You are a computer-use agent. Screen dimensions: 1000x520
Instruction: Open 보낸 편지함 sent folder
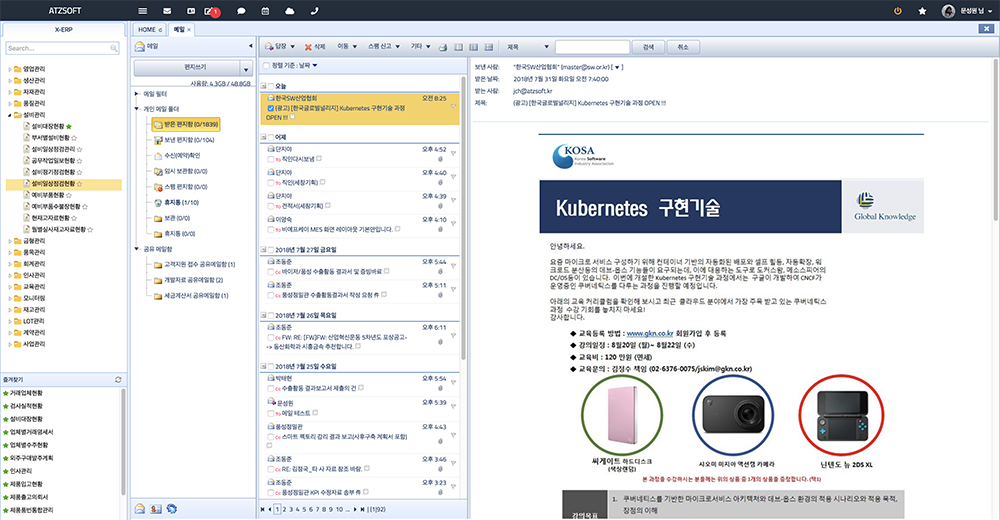coord(185,140)
